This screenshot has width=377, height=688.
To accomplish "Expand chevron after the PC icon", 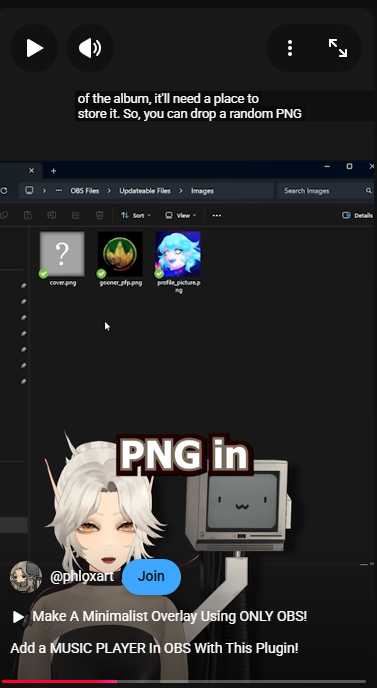I will coord(44,190).
